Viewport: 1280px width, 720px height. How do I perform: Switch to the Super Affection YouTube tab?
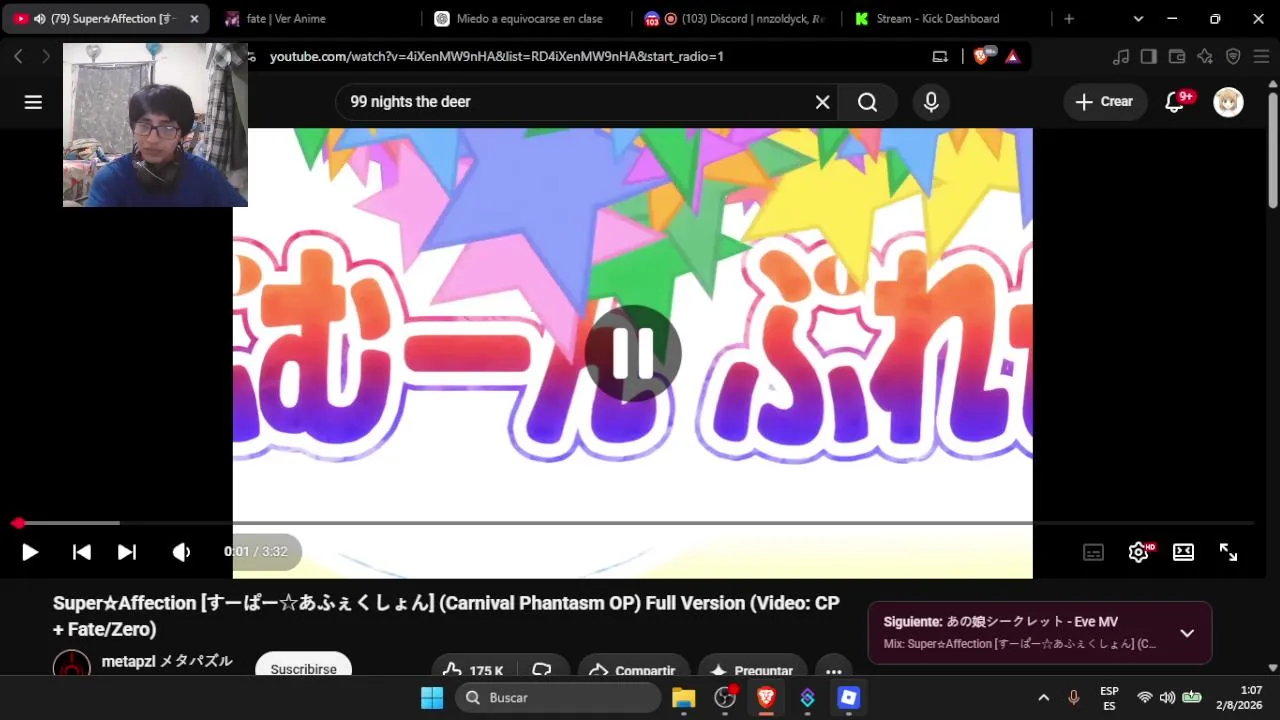[x=104, y=19]
